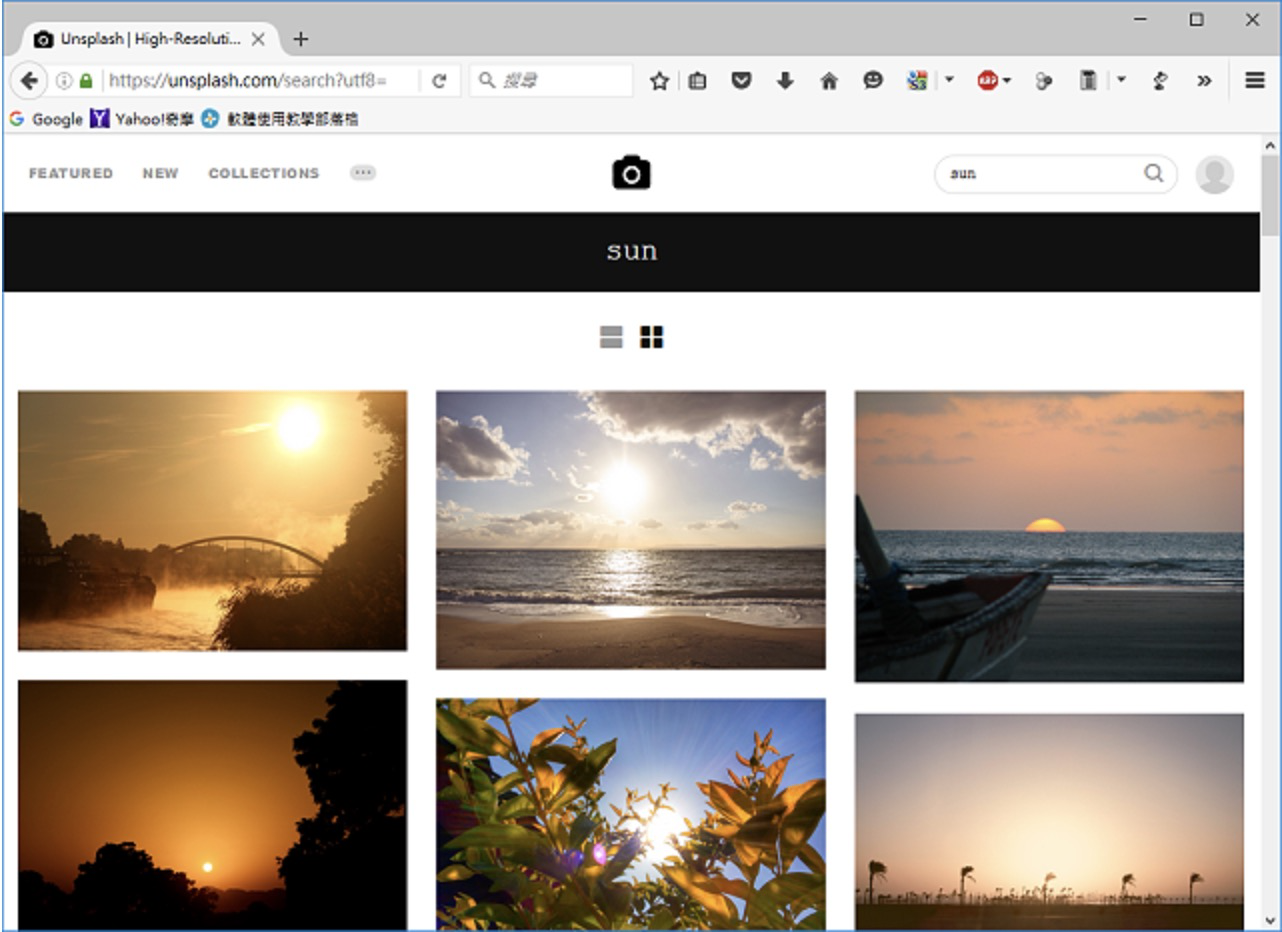The width and height of the screenshot is (1282, 932).
Task: Select the Unsplash High-Resolution tab
Action: (150, 39)
